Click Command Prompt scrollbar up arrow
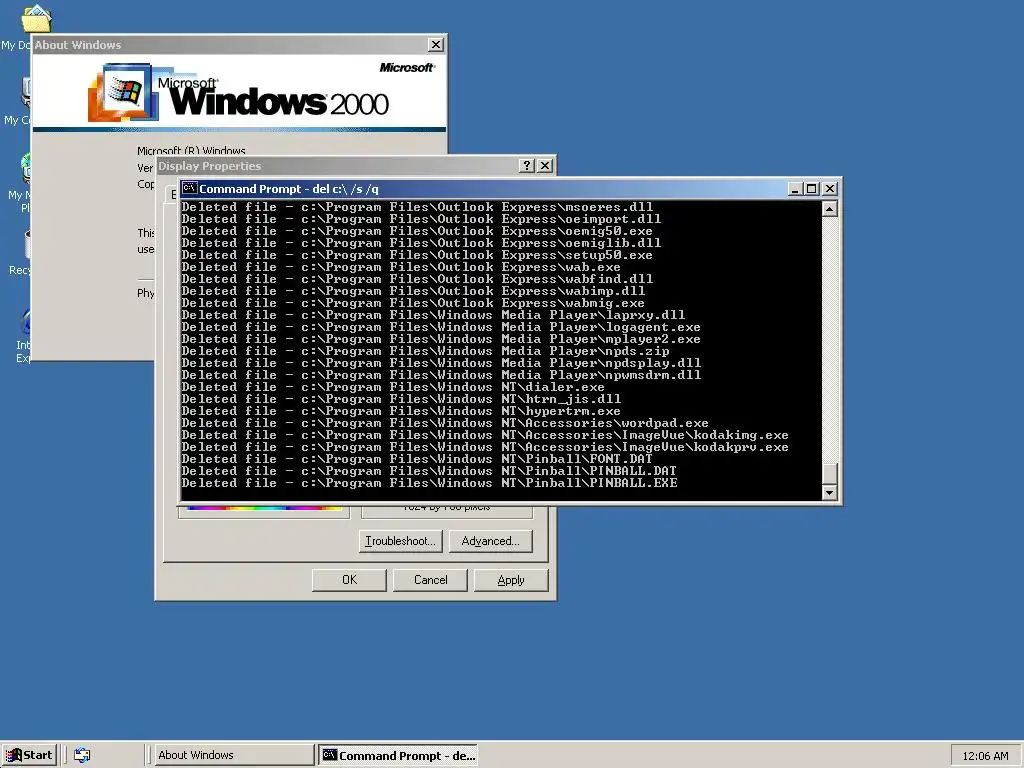 [x=829, y=209]
